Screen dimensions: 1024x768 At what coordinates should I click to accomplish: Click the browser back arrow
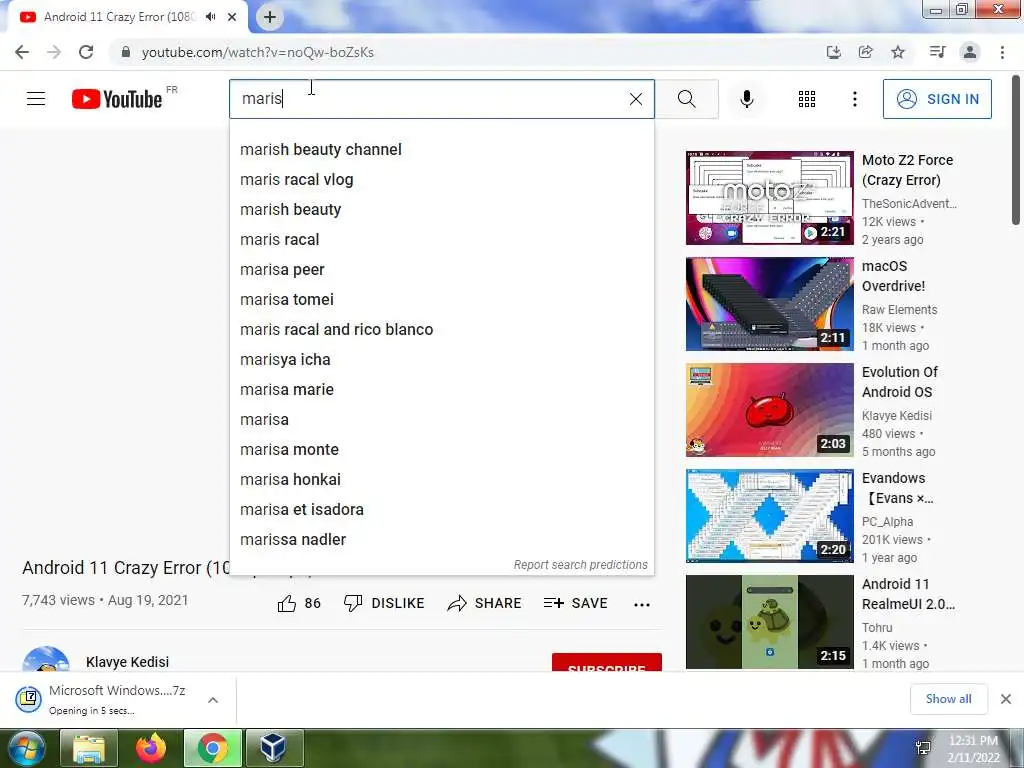coord(22,52)
